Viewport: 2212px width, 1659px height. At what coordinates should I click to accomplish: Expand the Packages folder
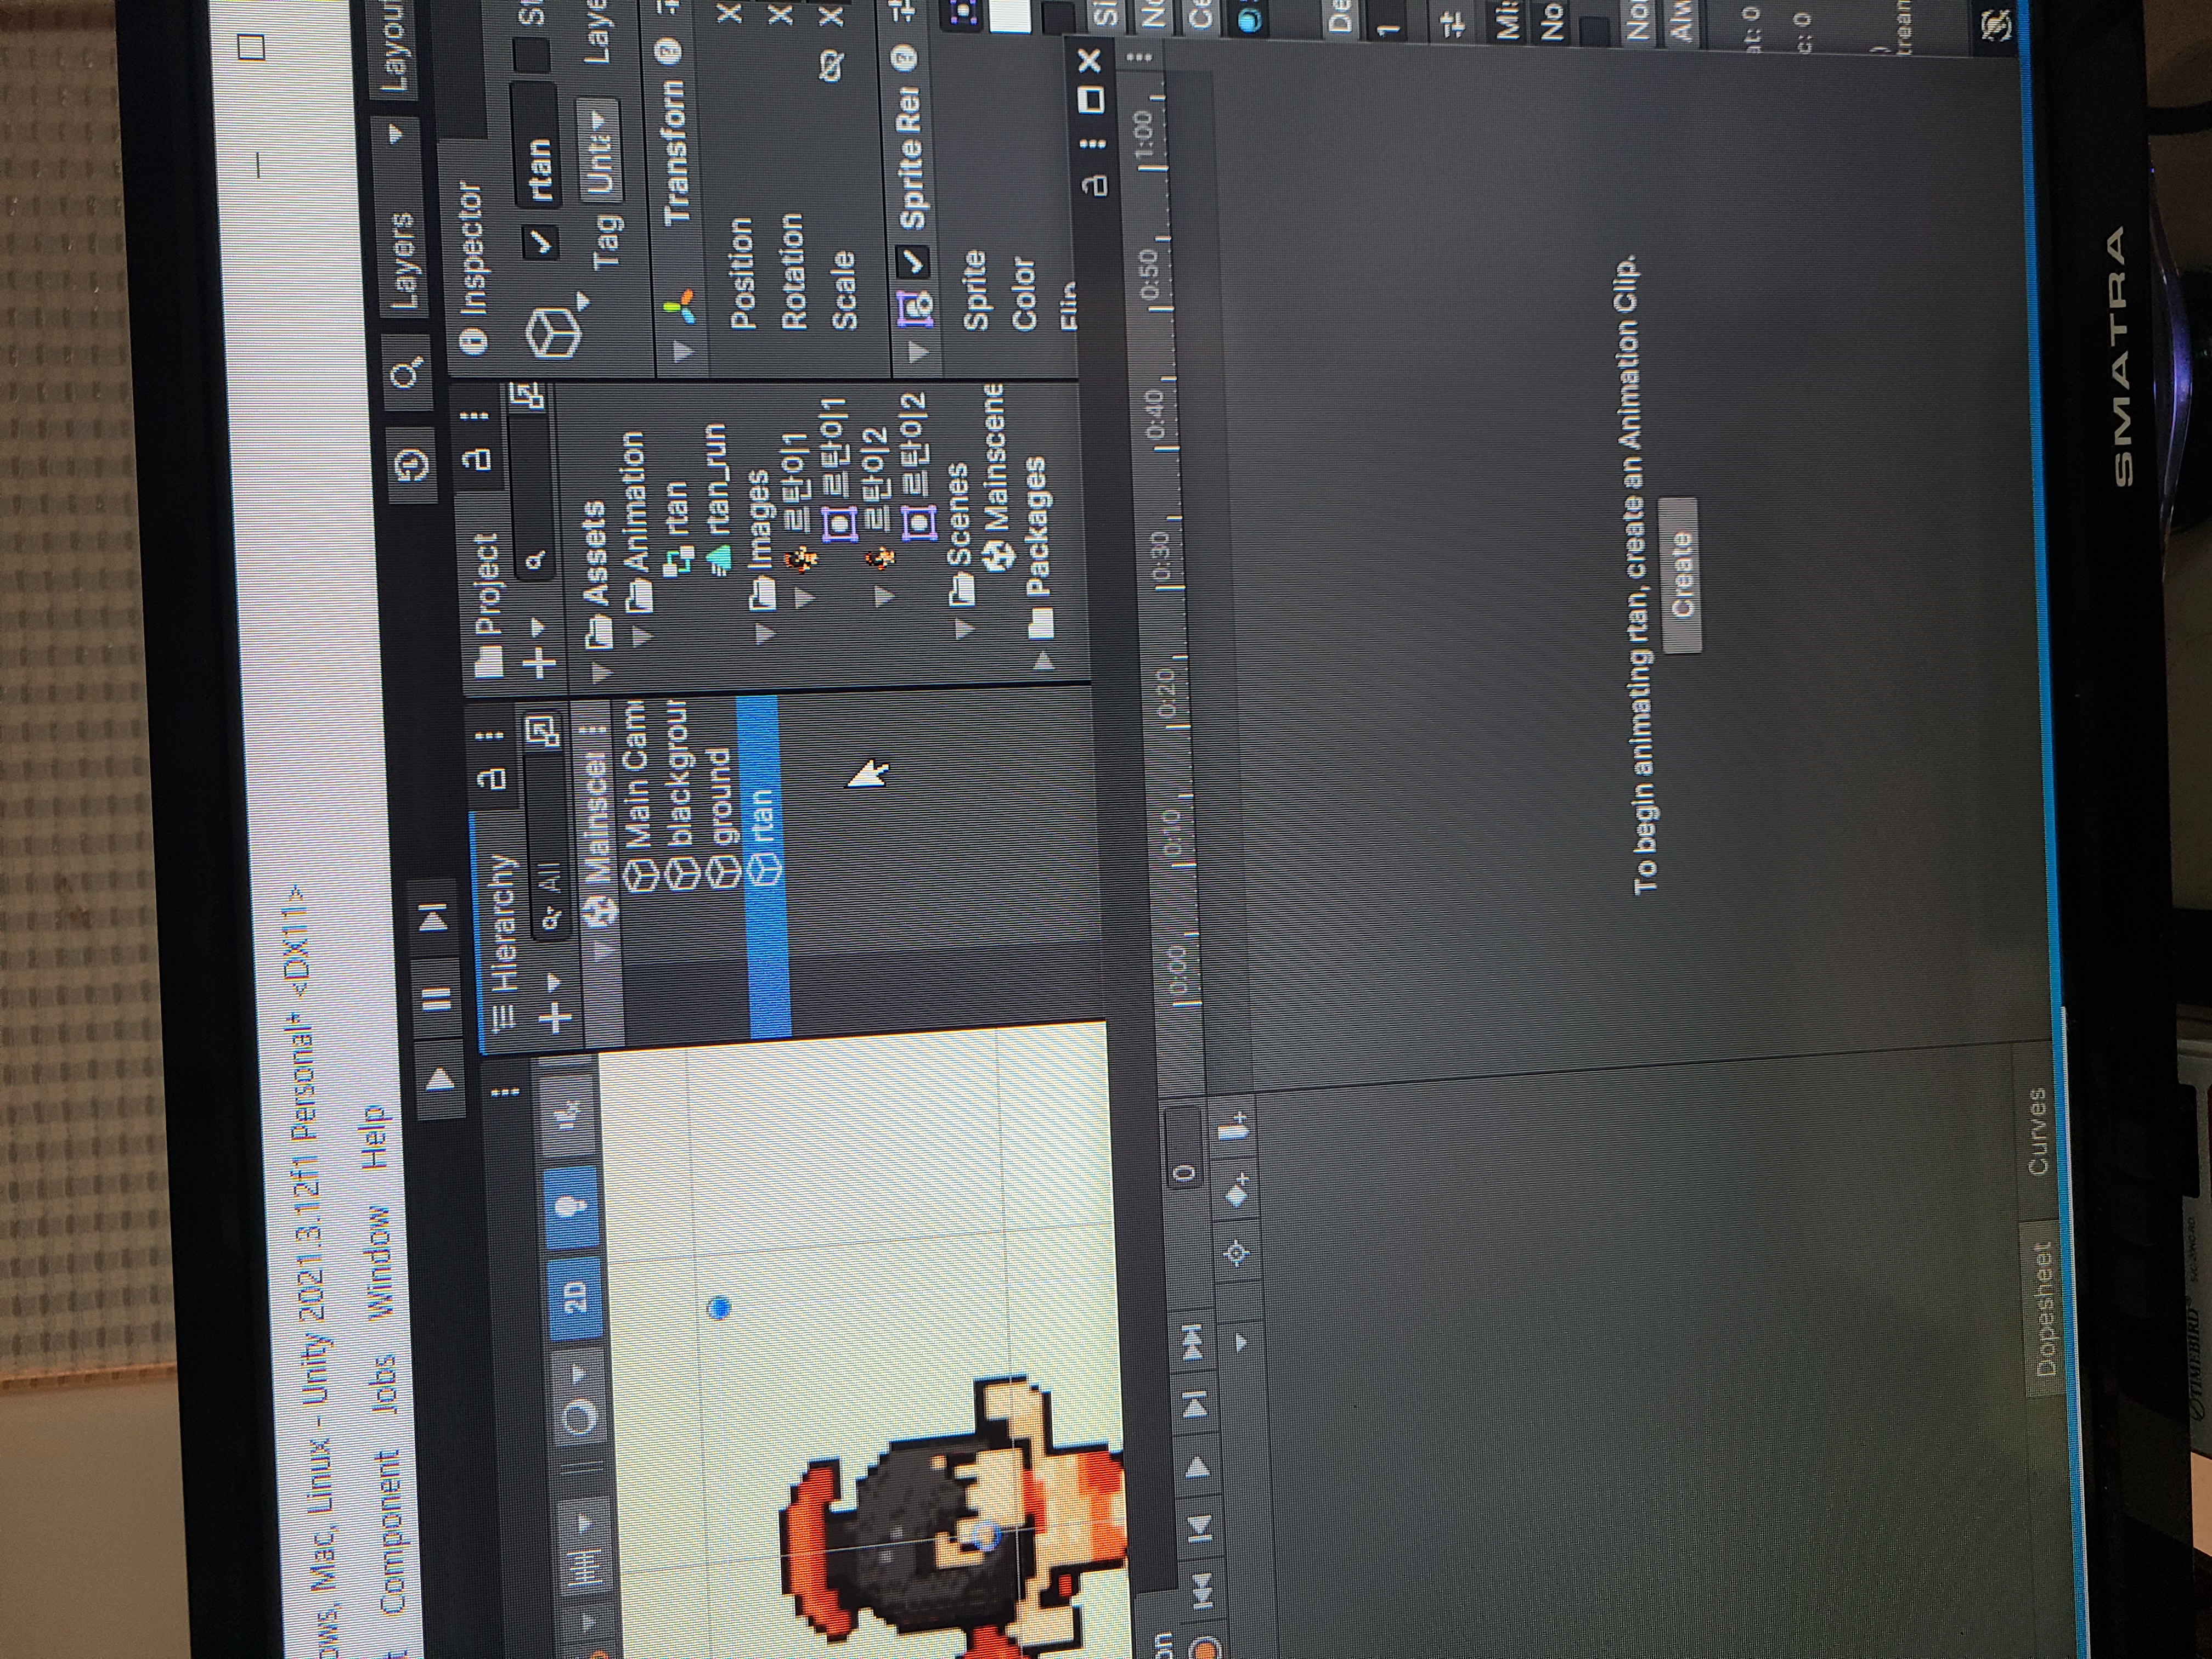point(1044,660)
